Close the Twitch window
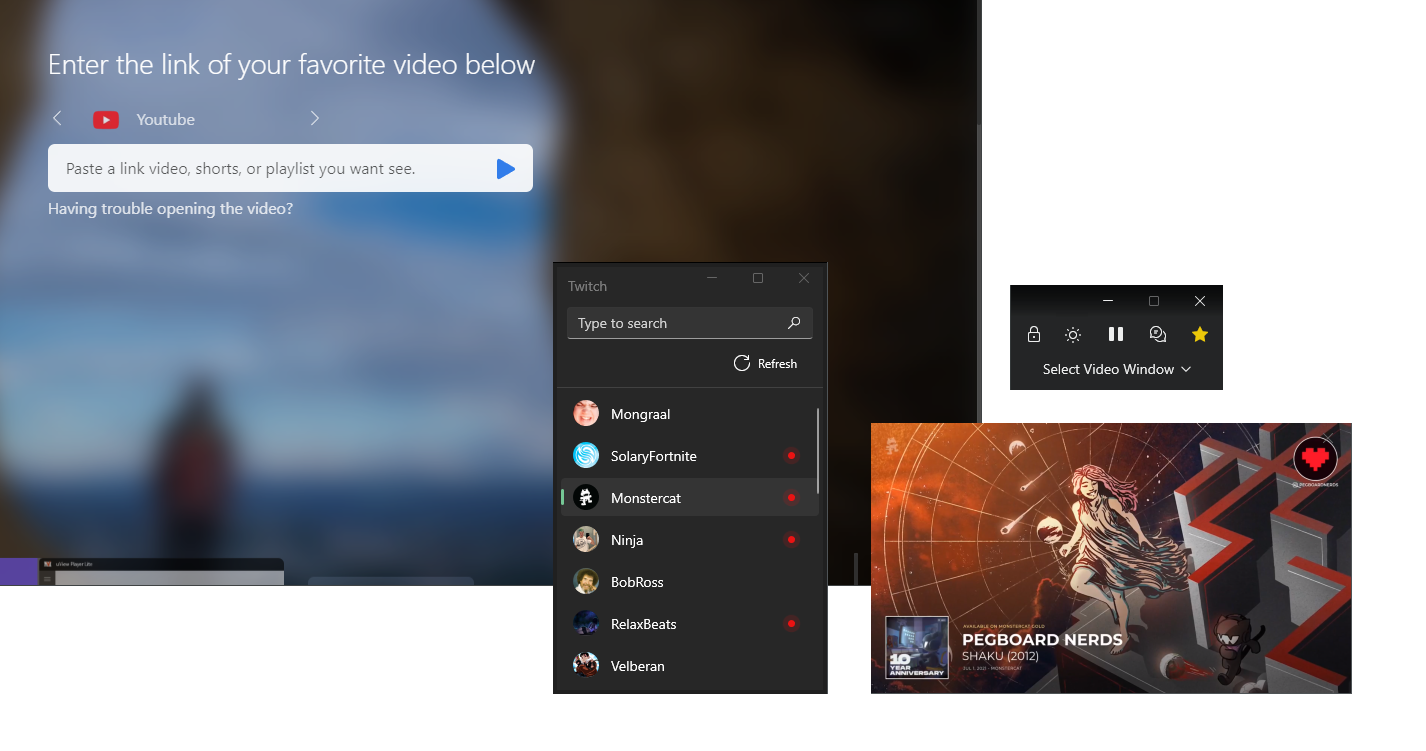 (804, 278)
